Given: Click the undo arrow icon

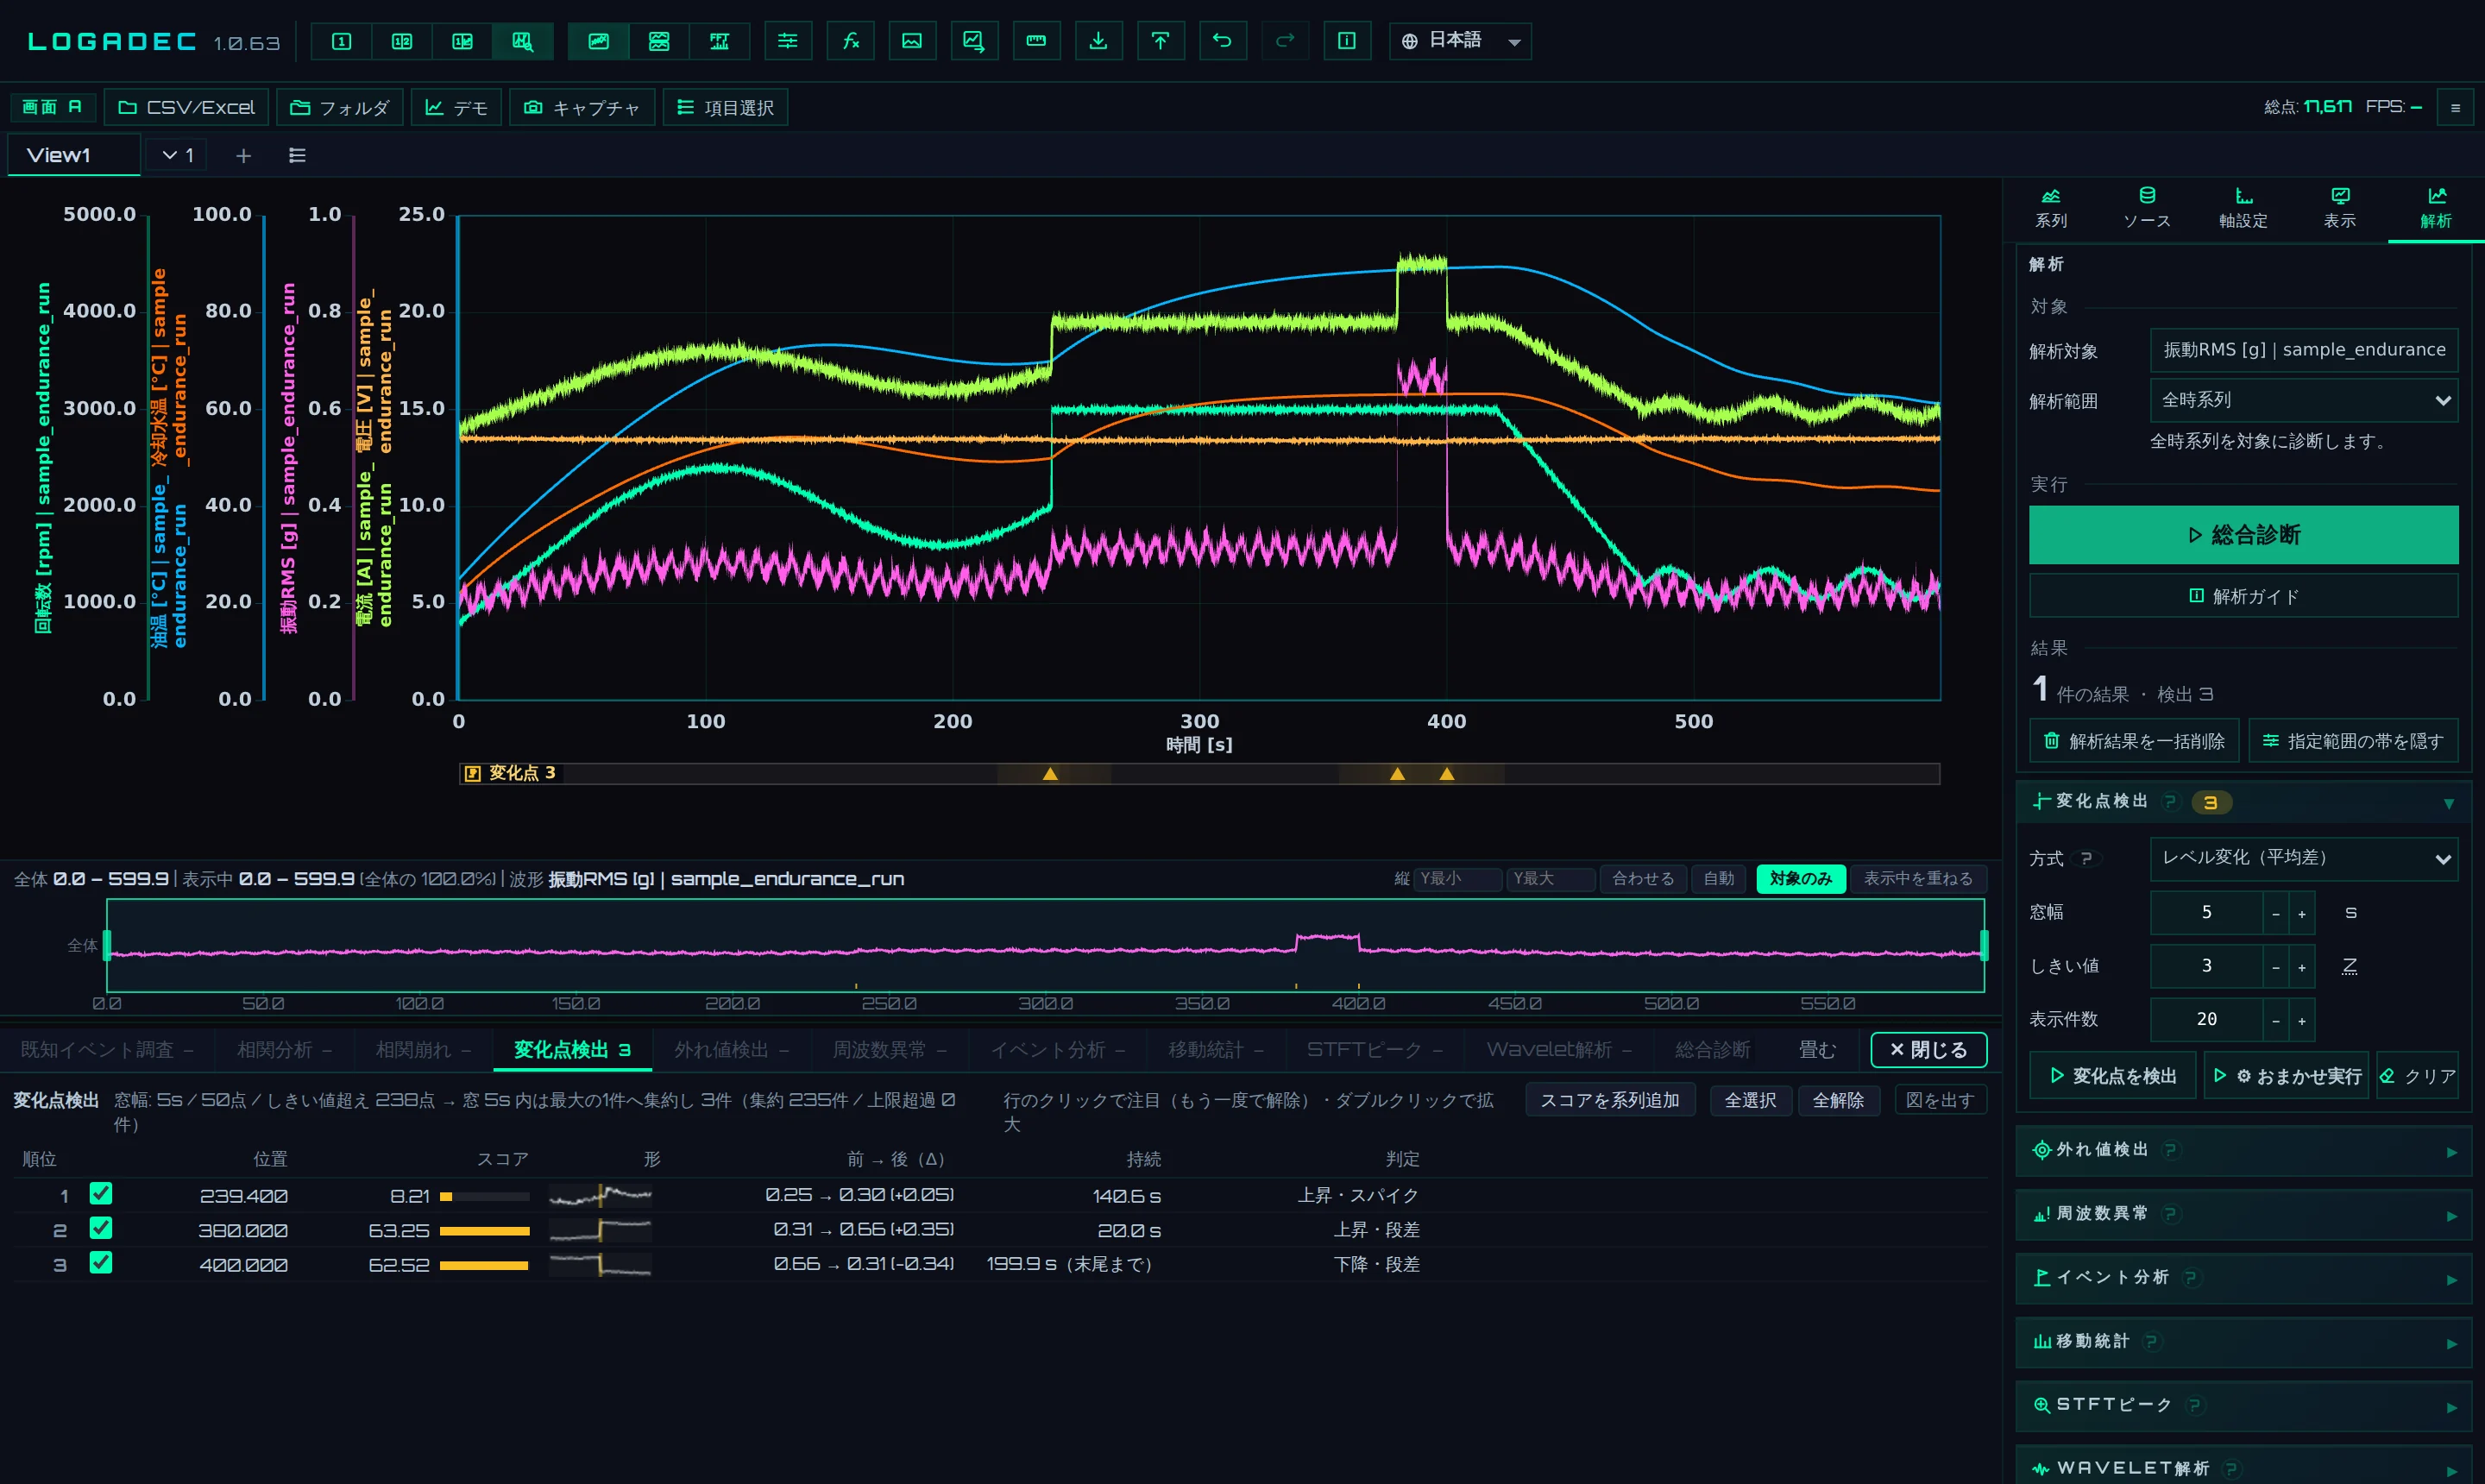Looking at the screenshot, I should click(1222, 41).
